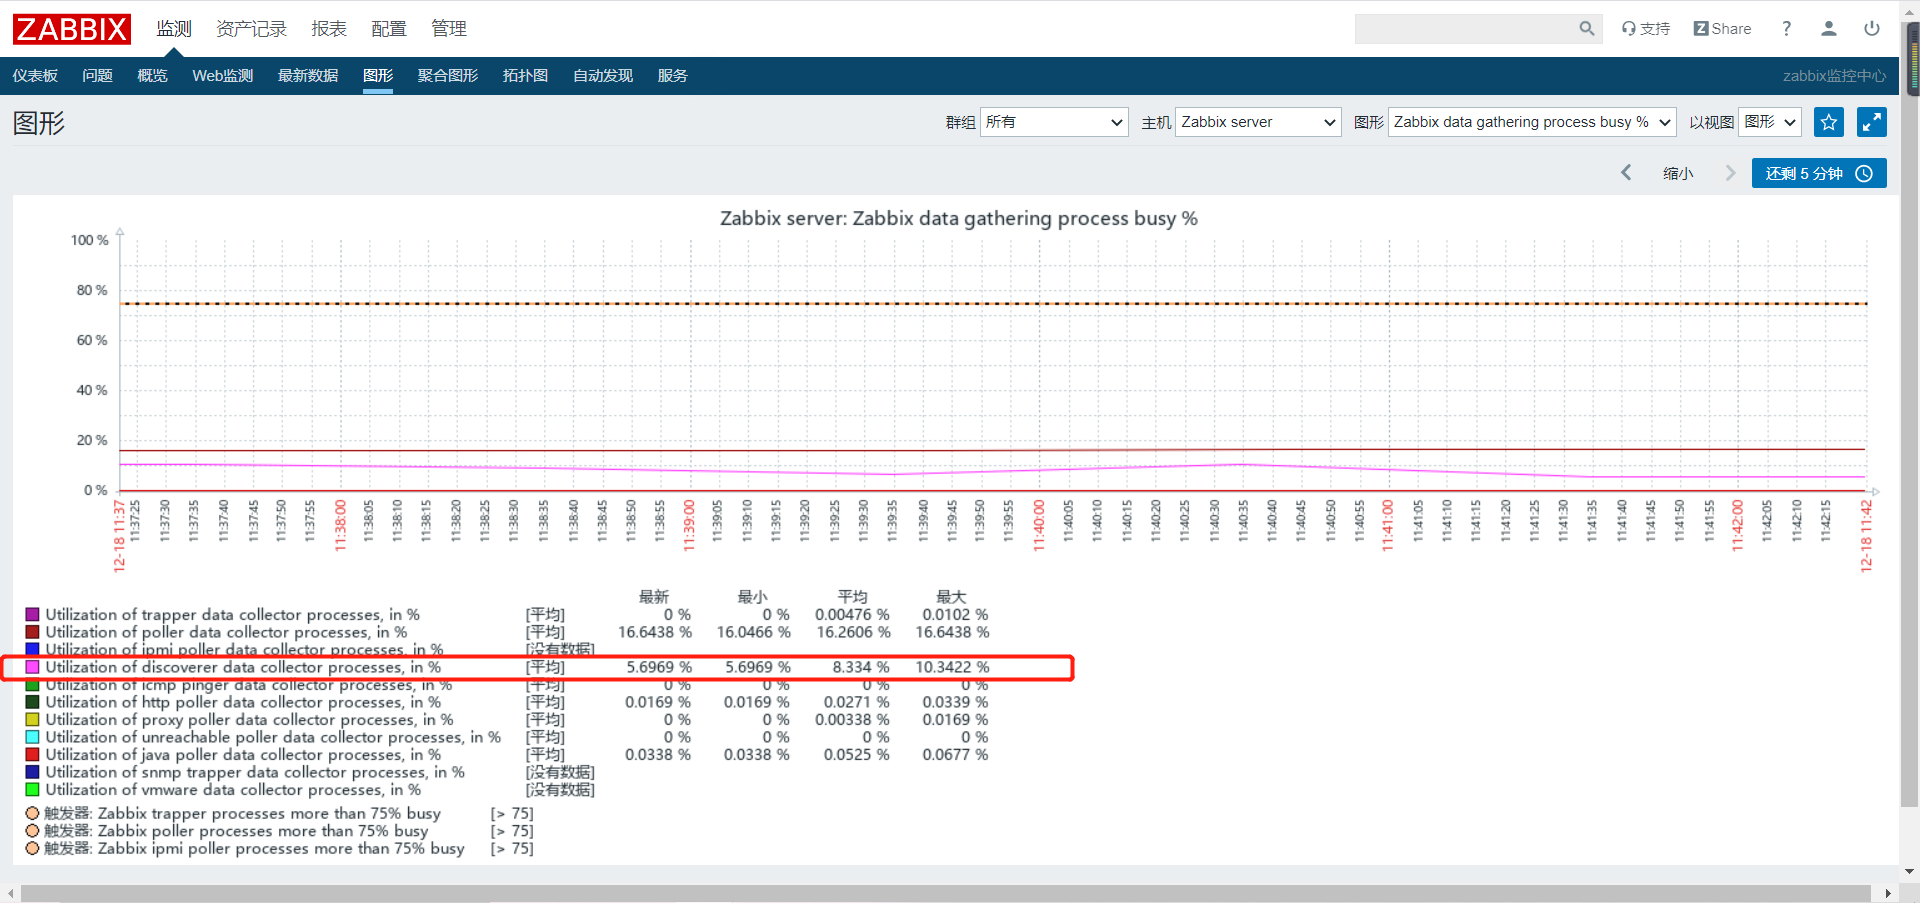The height and width of the screenshot is (903, 1920).
Task: Click java poller average value 0.0525 %
Action: pos(856,754)
